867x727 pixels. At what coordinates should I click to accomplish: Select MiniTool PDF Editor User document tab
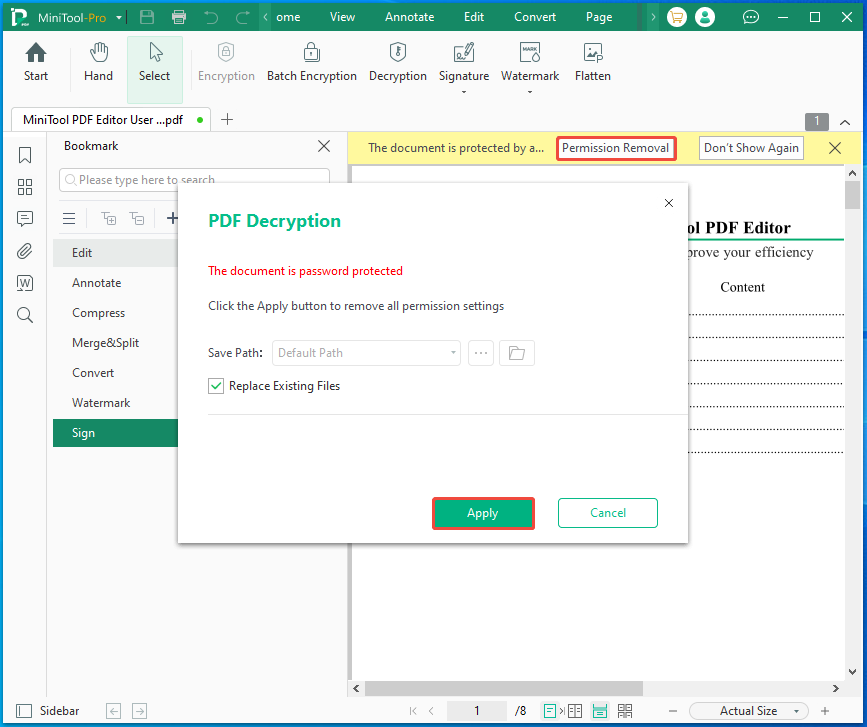coord(111,120)
